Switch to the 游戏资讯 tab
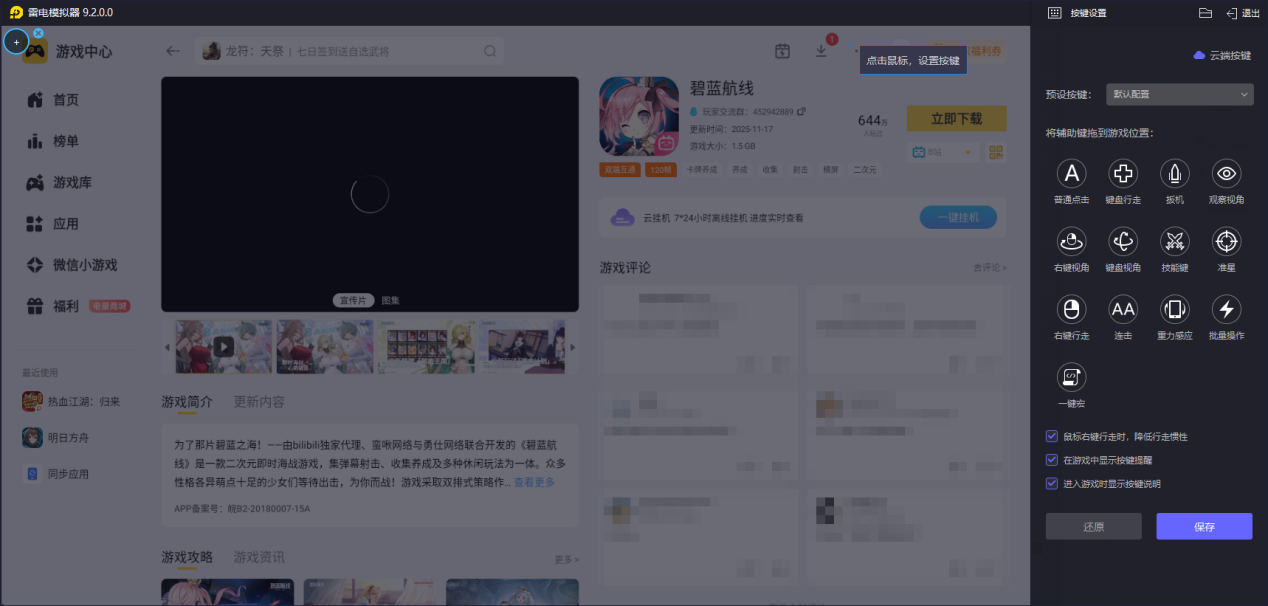 point(259,557)
